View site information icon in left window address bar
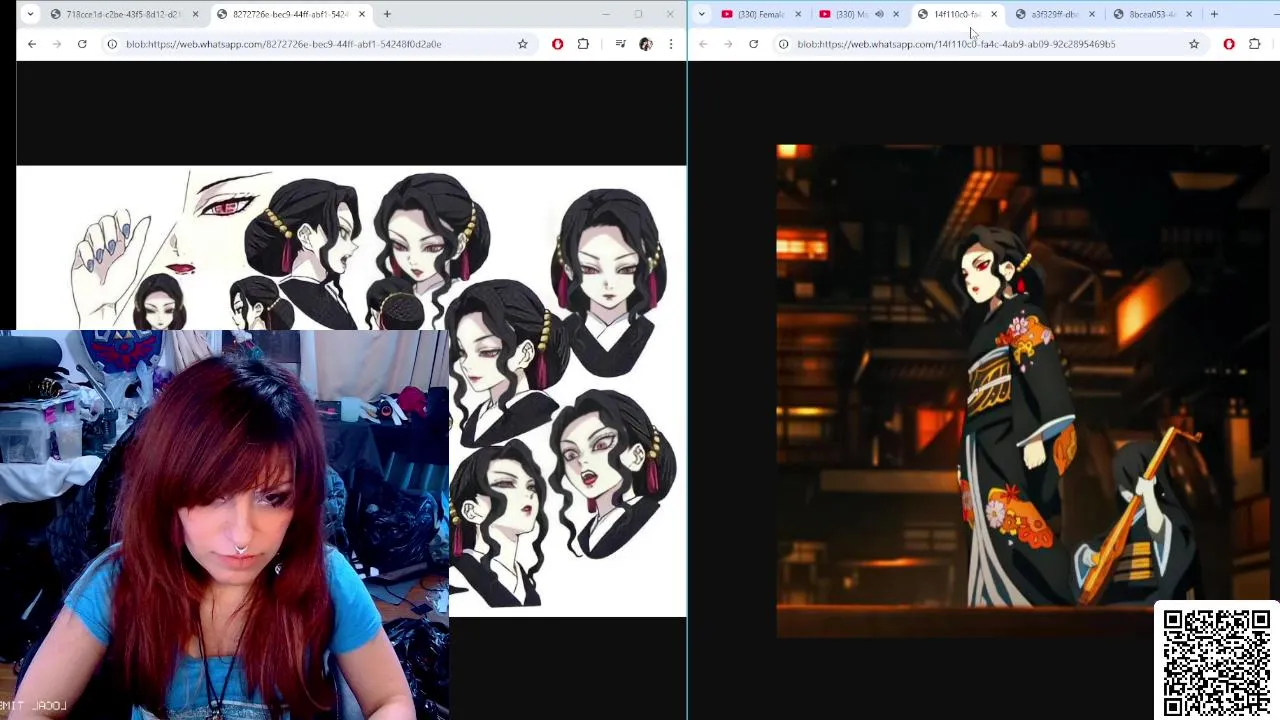1280x720 pixels. [112, 44]
